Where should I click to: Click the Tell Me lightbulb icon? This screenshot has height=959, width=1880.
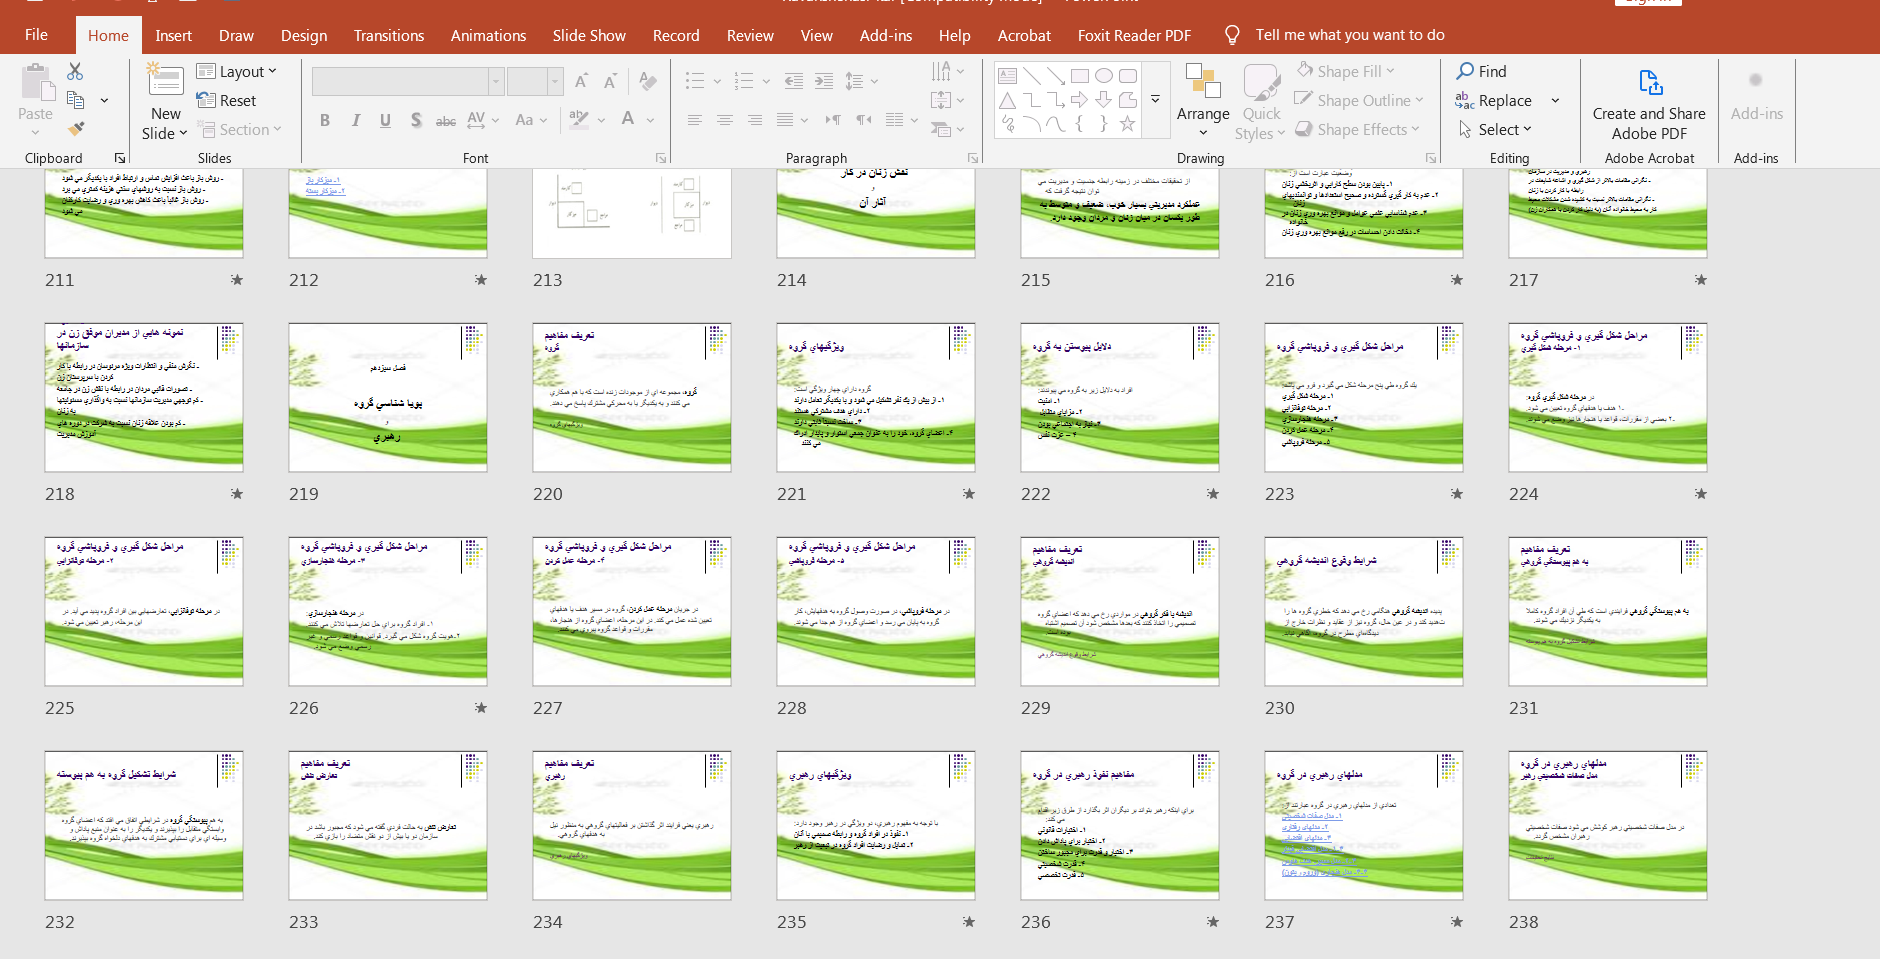(1232, 35)
